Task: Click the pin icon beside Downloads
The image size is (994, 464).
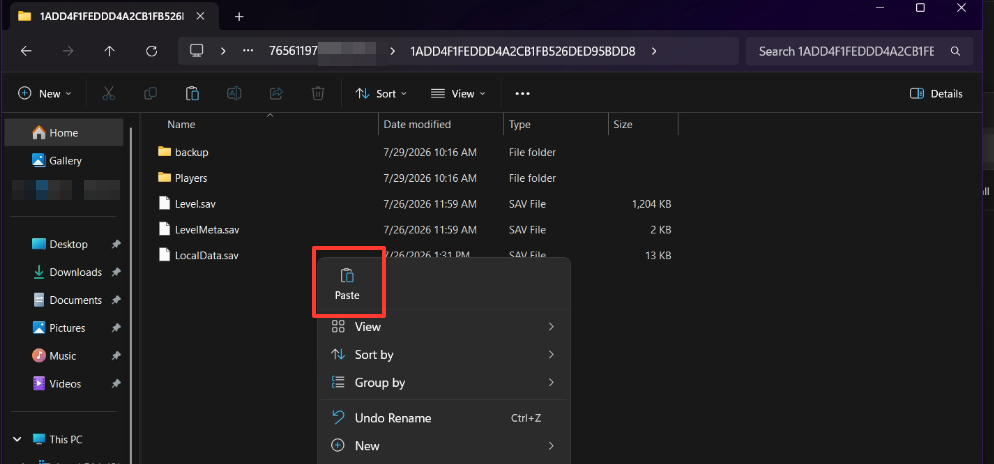Action: [x=116, y=272]
